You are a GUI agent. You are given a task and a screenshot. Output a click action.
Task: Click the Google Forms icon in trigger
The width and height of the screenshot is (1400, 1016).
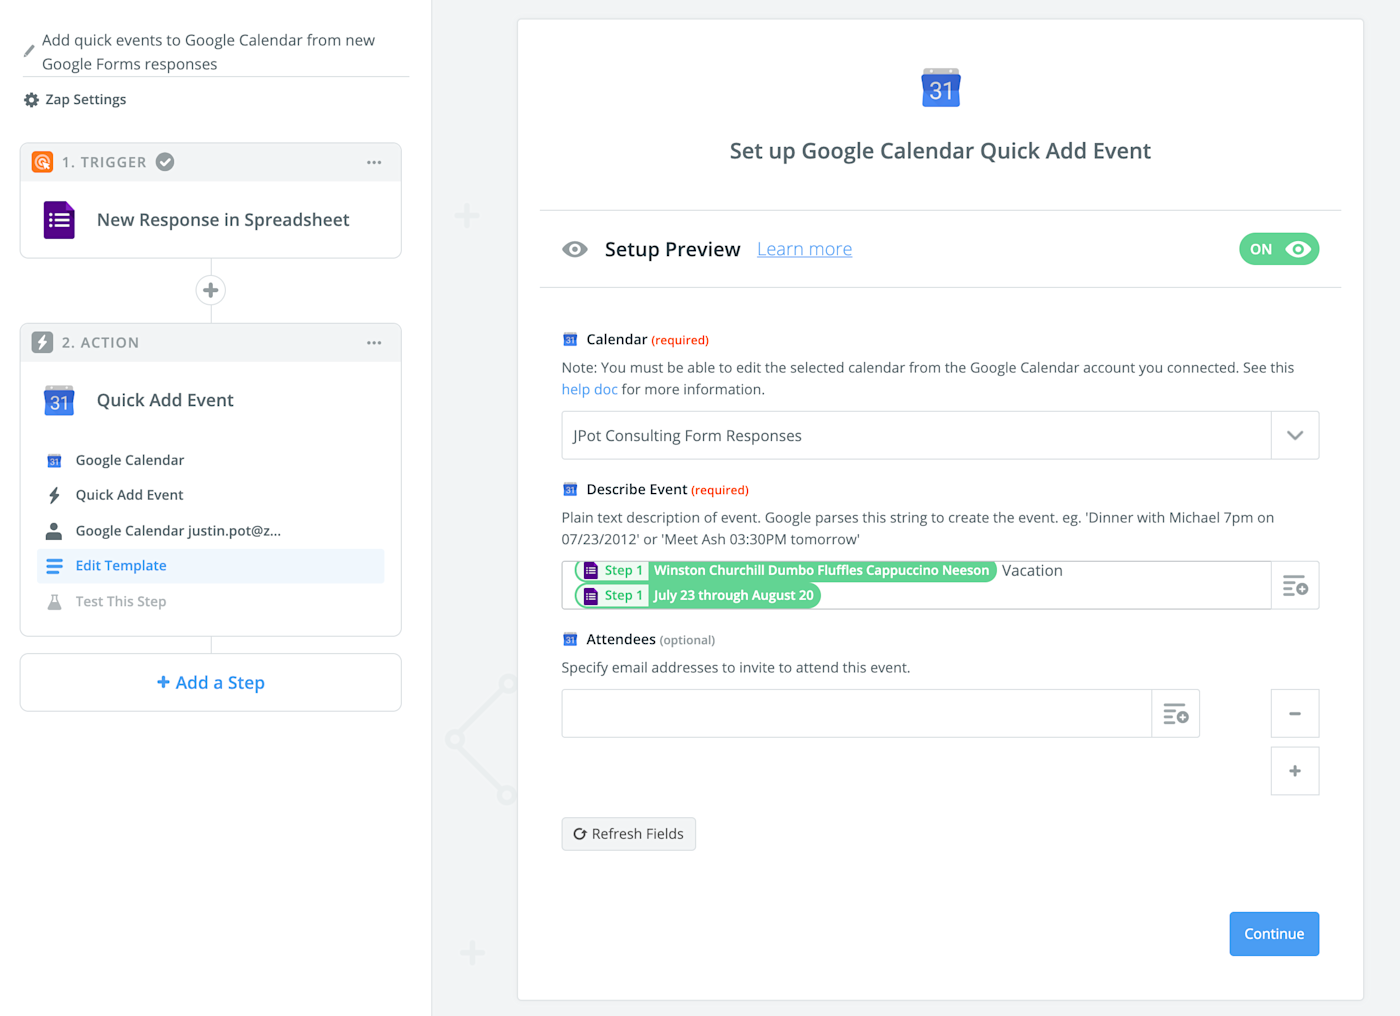pos(59,220)
